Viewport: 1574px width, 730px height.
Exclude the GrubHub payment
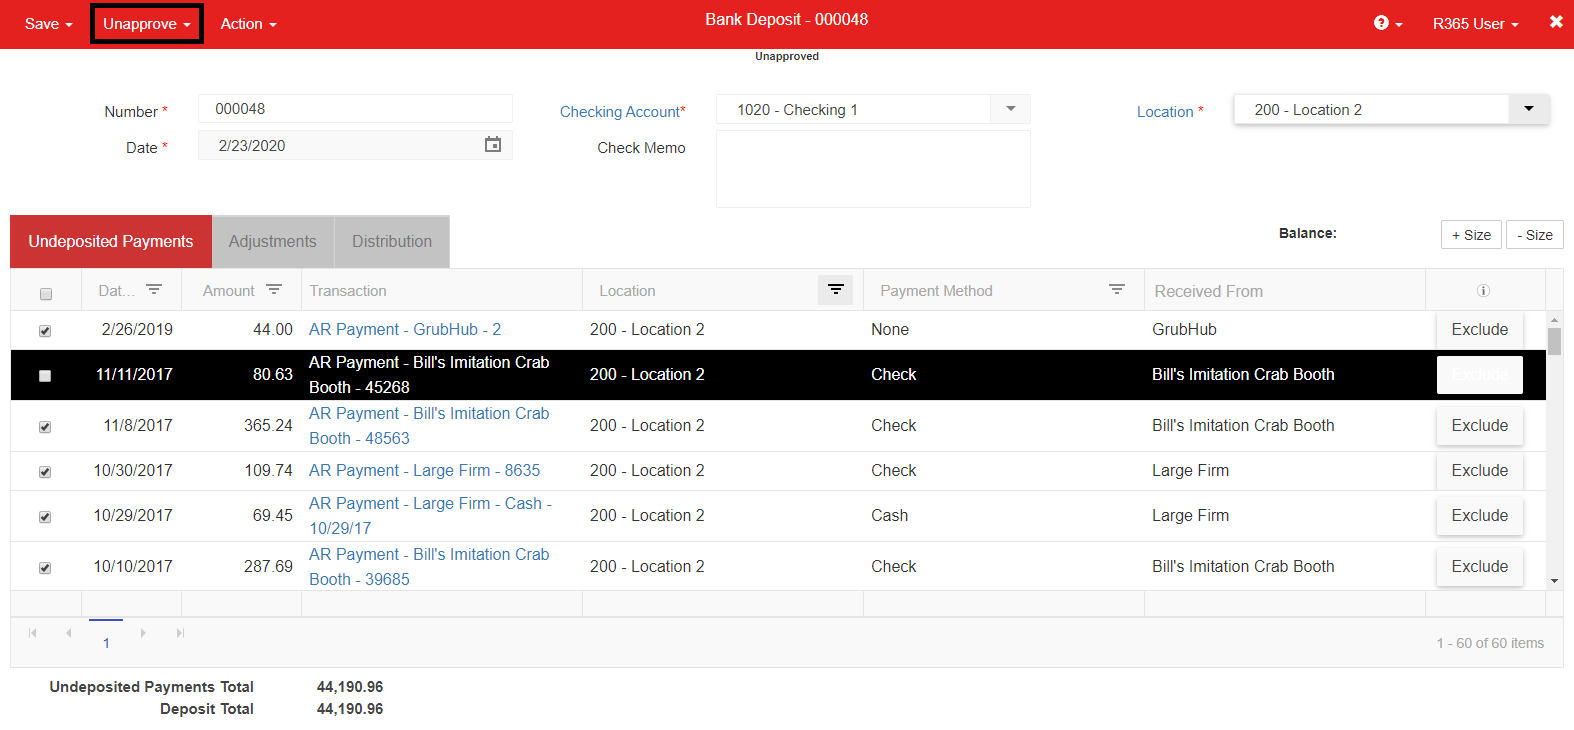tap(1480, 329)
